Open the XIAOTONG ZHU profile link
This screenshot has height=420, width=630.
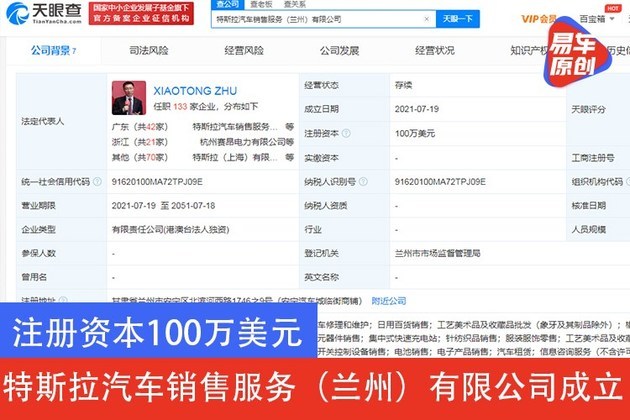tap(195, 91)
